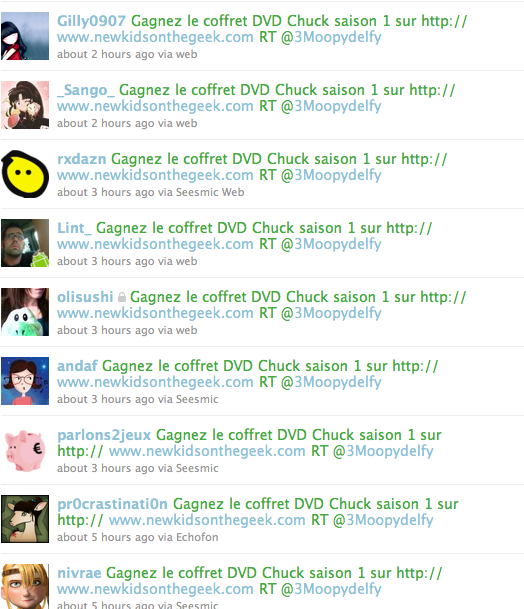Screen dimensions: 524x609
Task: Click the andaf username link
Action: point(77,366)
